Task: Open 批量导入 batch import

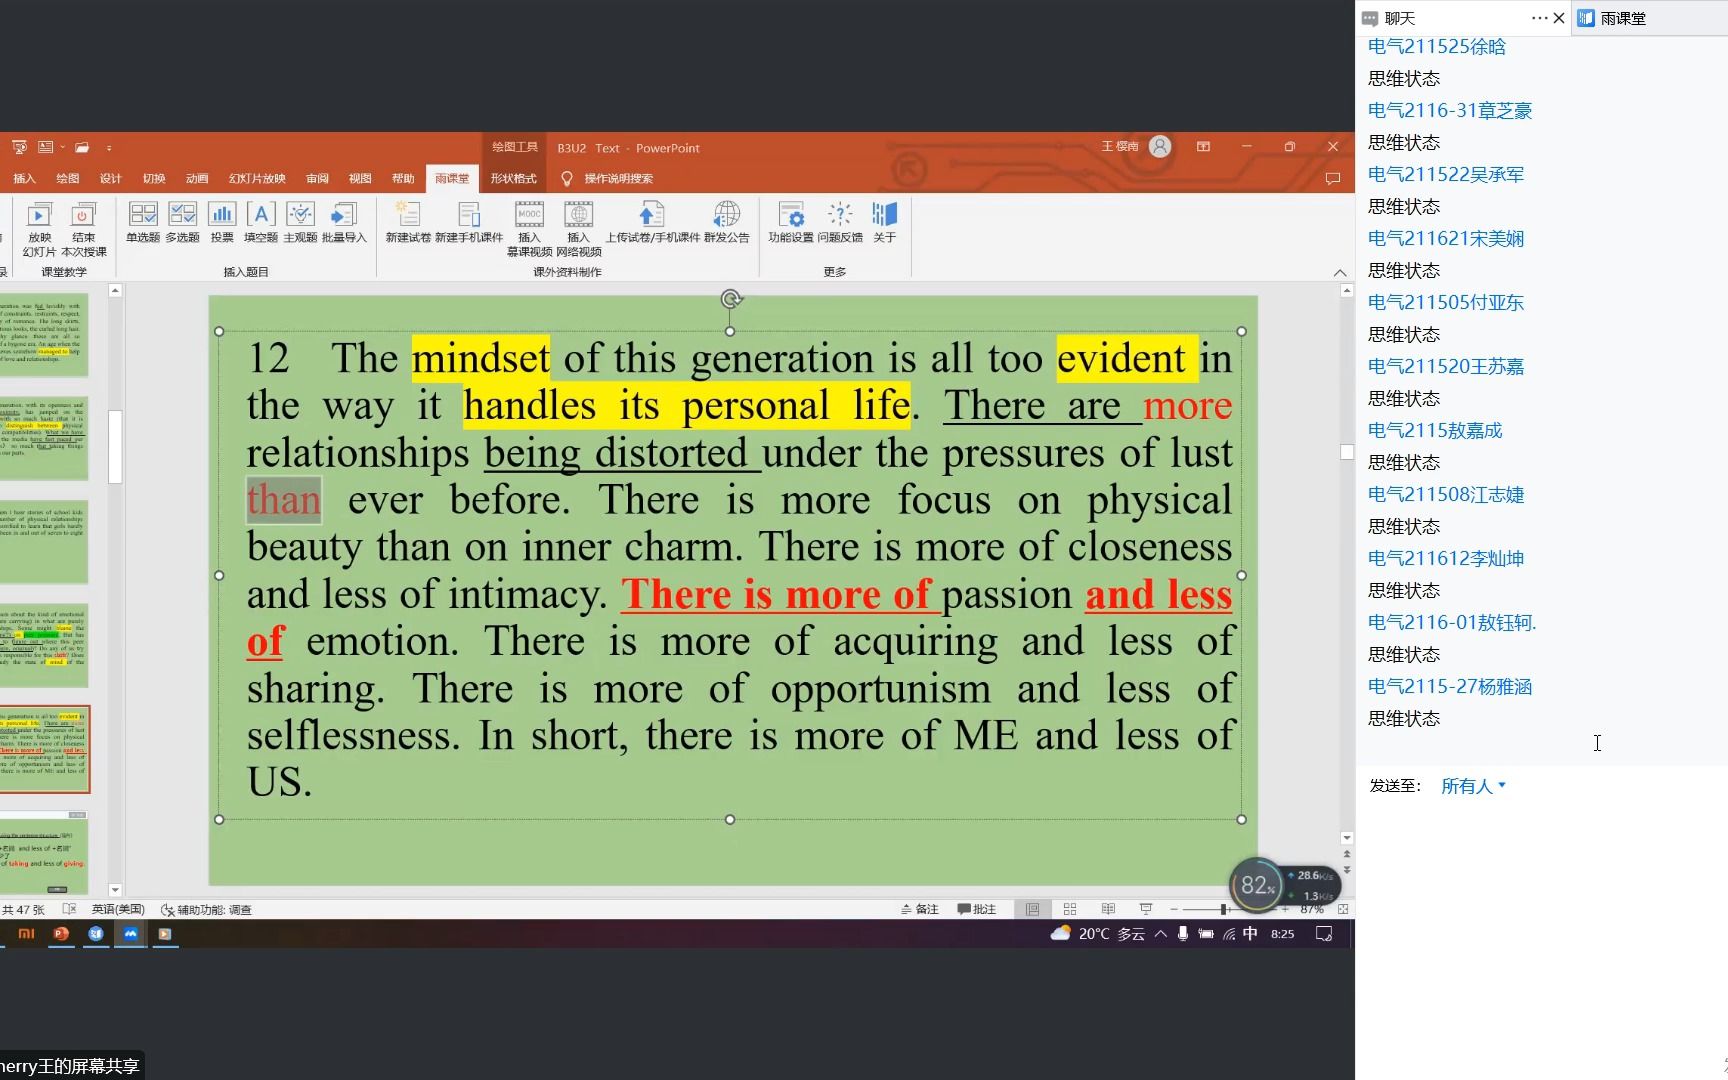Action: click(x=344, y=222)
